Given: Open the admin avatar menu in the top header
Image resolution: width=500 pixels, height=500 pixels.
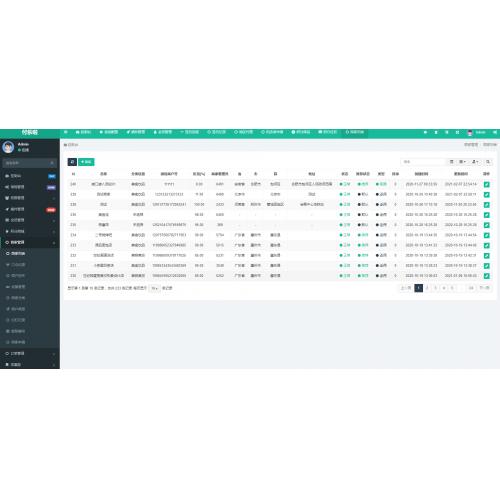Looking at the screenshot, I should [477, 133].
